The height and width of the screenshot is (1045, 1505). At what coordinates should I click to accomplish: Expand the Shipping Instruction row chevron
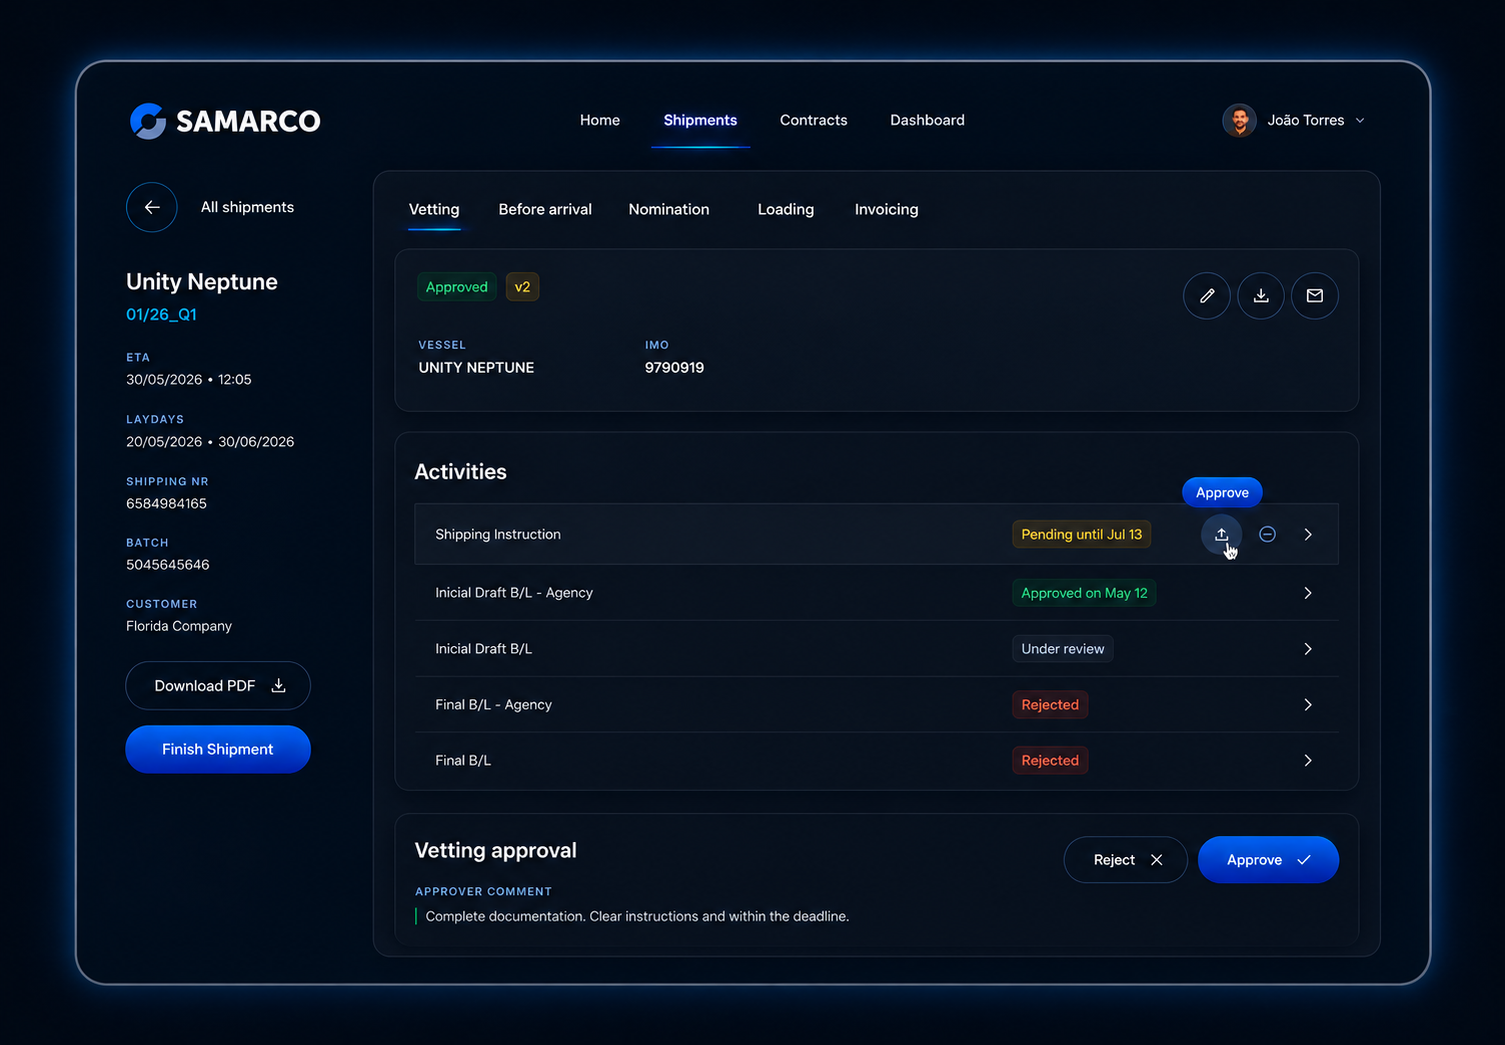tap(1308, 534)
